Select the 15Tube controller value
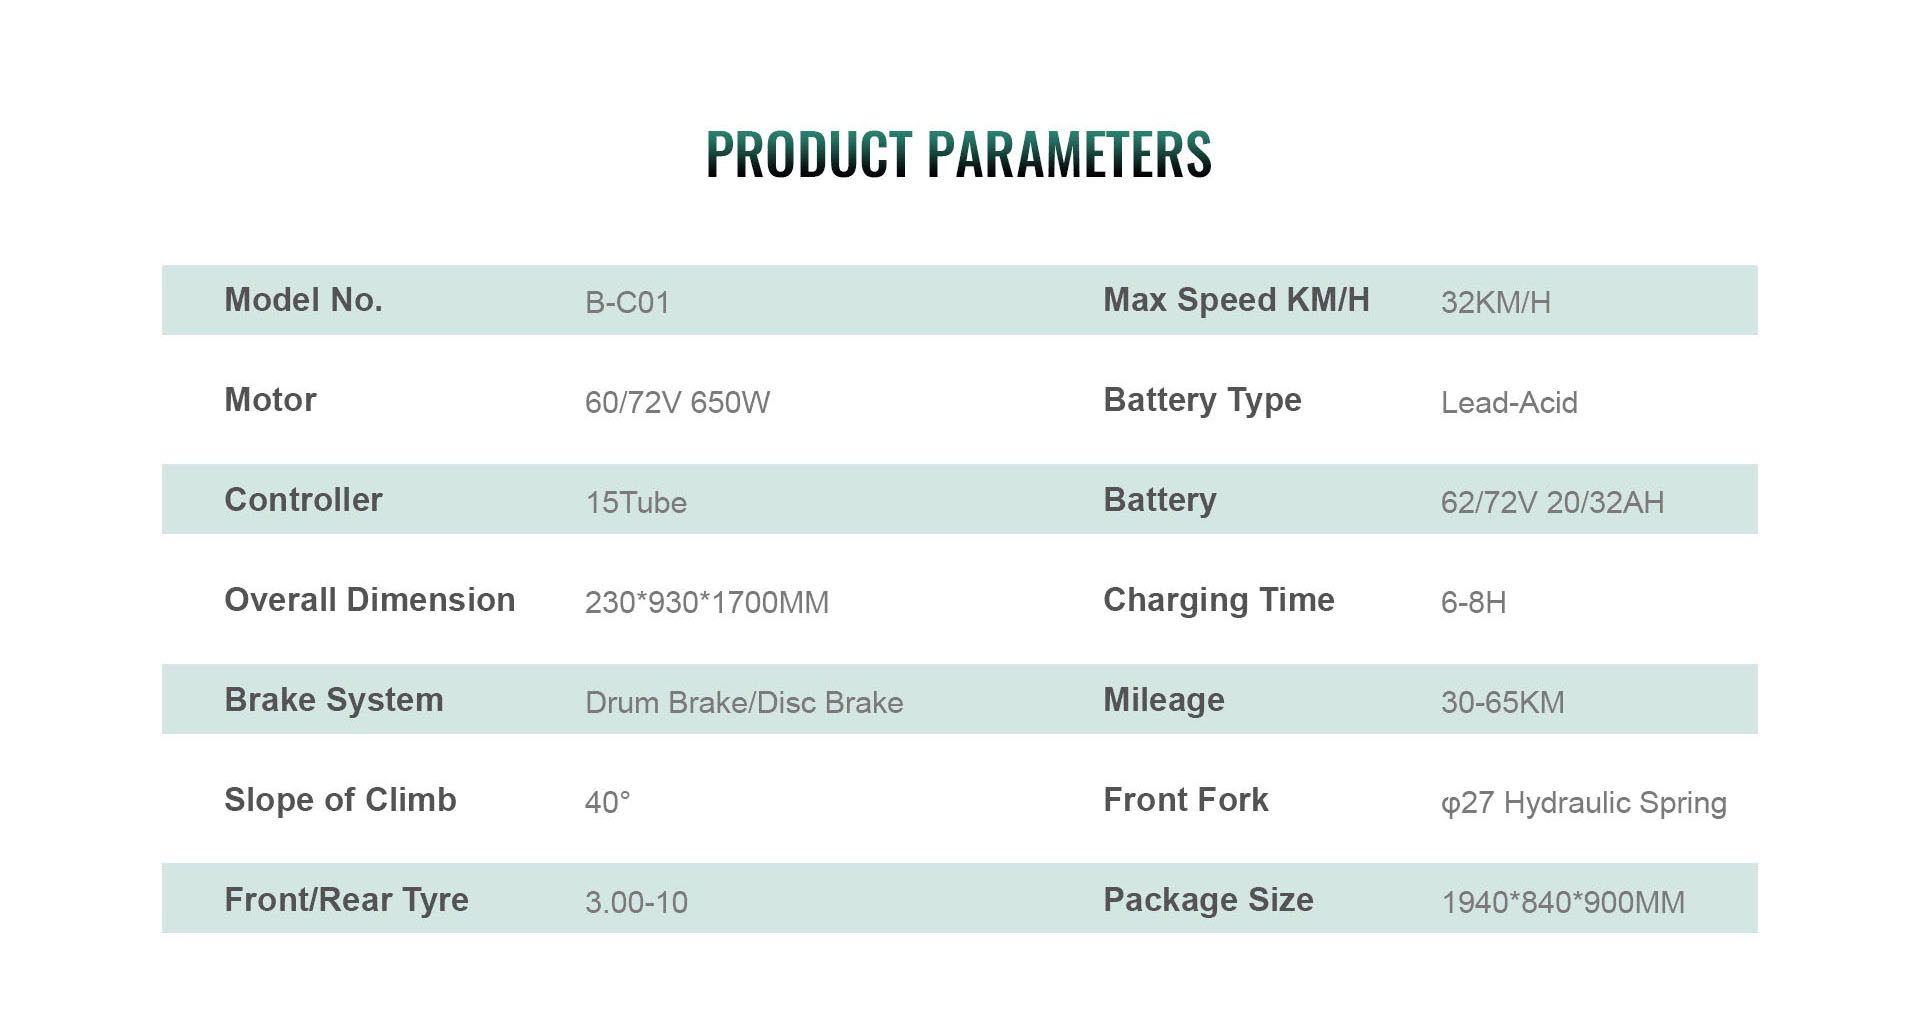The height and width of the screenshot is (1028, 1920). point(636,502)
